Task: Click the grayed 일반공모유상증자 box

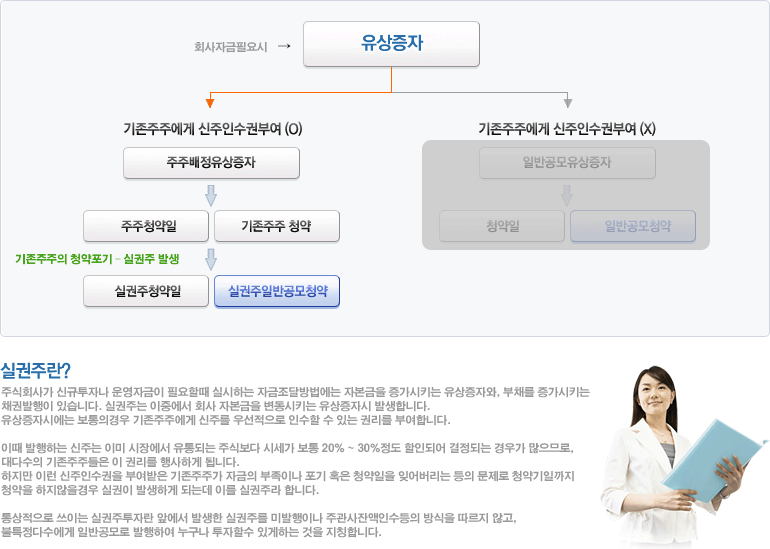Action: [x=567, y=162]
